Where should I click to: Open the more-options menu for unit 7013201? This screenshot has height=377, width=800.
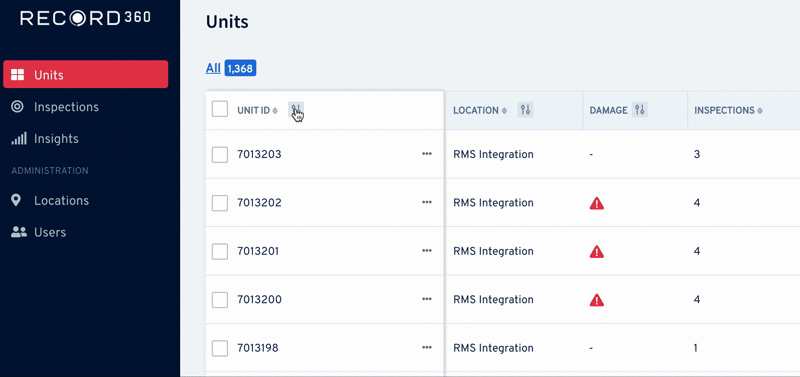click(x=427, y=250)
